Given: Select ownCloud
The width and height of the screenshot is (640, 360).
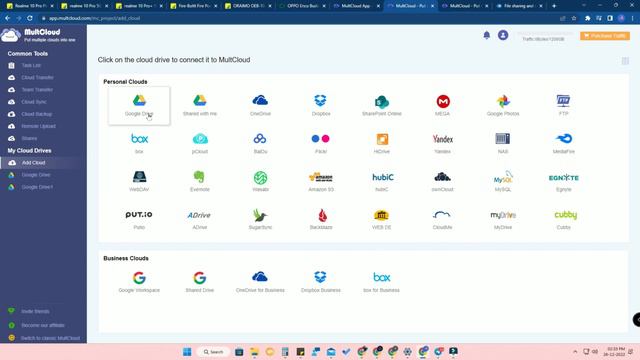Looking at the screenshot, I should pos(442,181).
